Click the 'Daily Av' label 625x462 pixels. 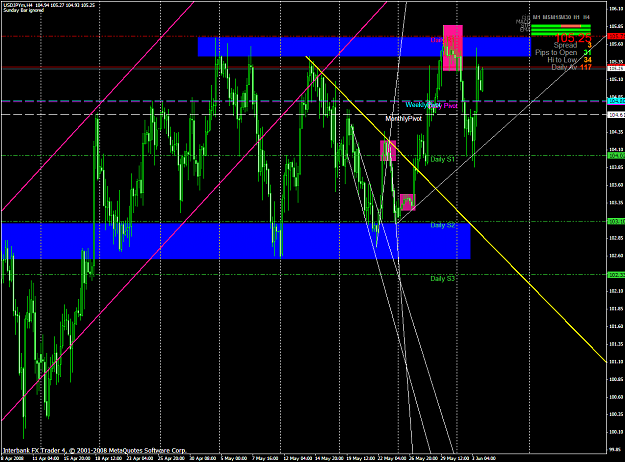click(564, 67)
